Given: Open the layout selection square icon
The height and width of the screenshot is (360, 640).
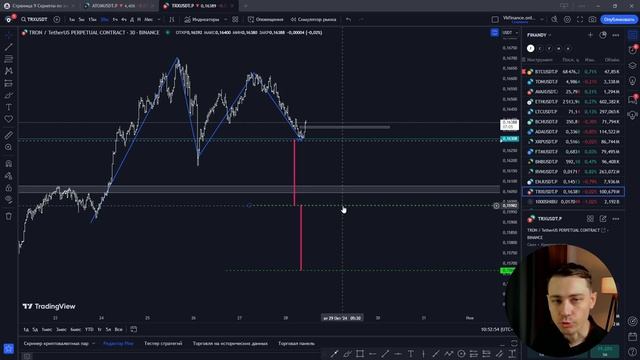Looking at the screenshot, I should coord(495,20).
